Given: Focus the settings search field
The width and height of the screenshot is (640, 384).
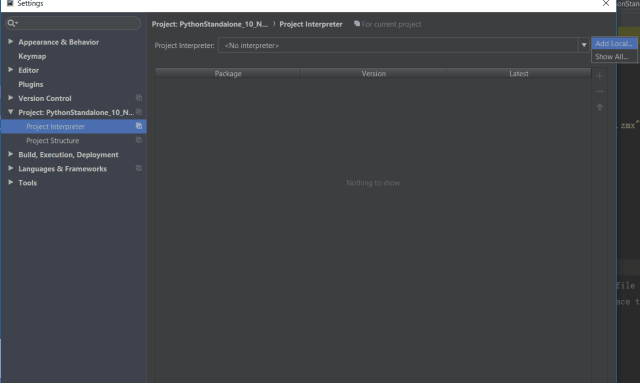Looking at the screenshot, I should point(73,23).
